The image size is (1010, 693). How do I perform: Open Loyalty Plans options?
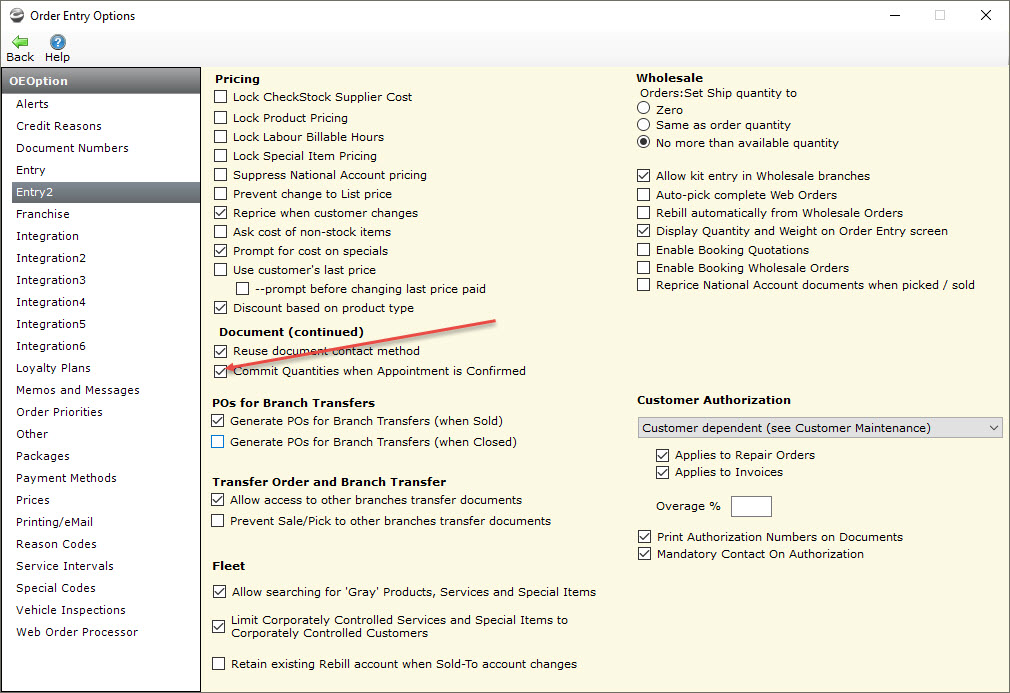click(x=53, y=368)
